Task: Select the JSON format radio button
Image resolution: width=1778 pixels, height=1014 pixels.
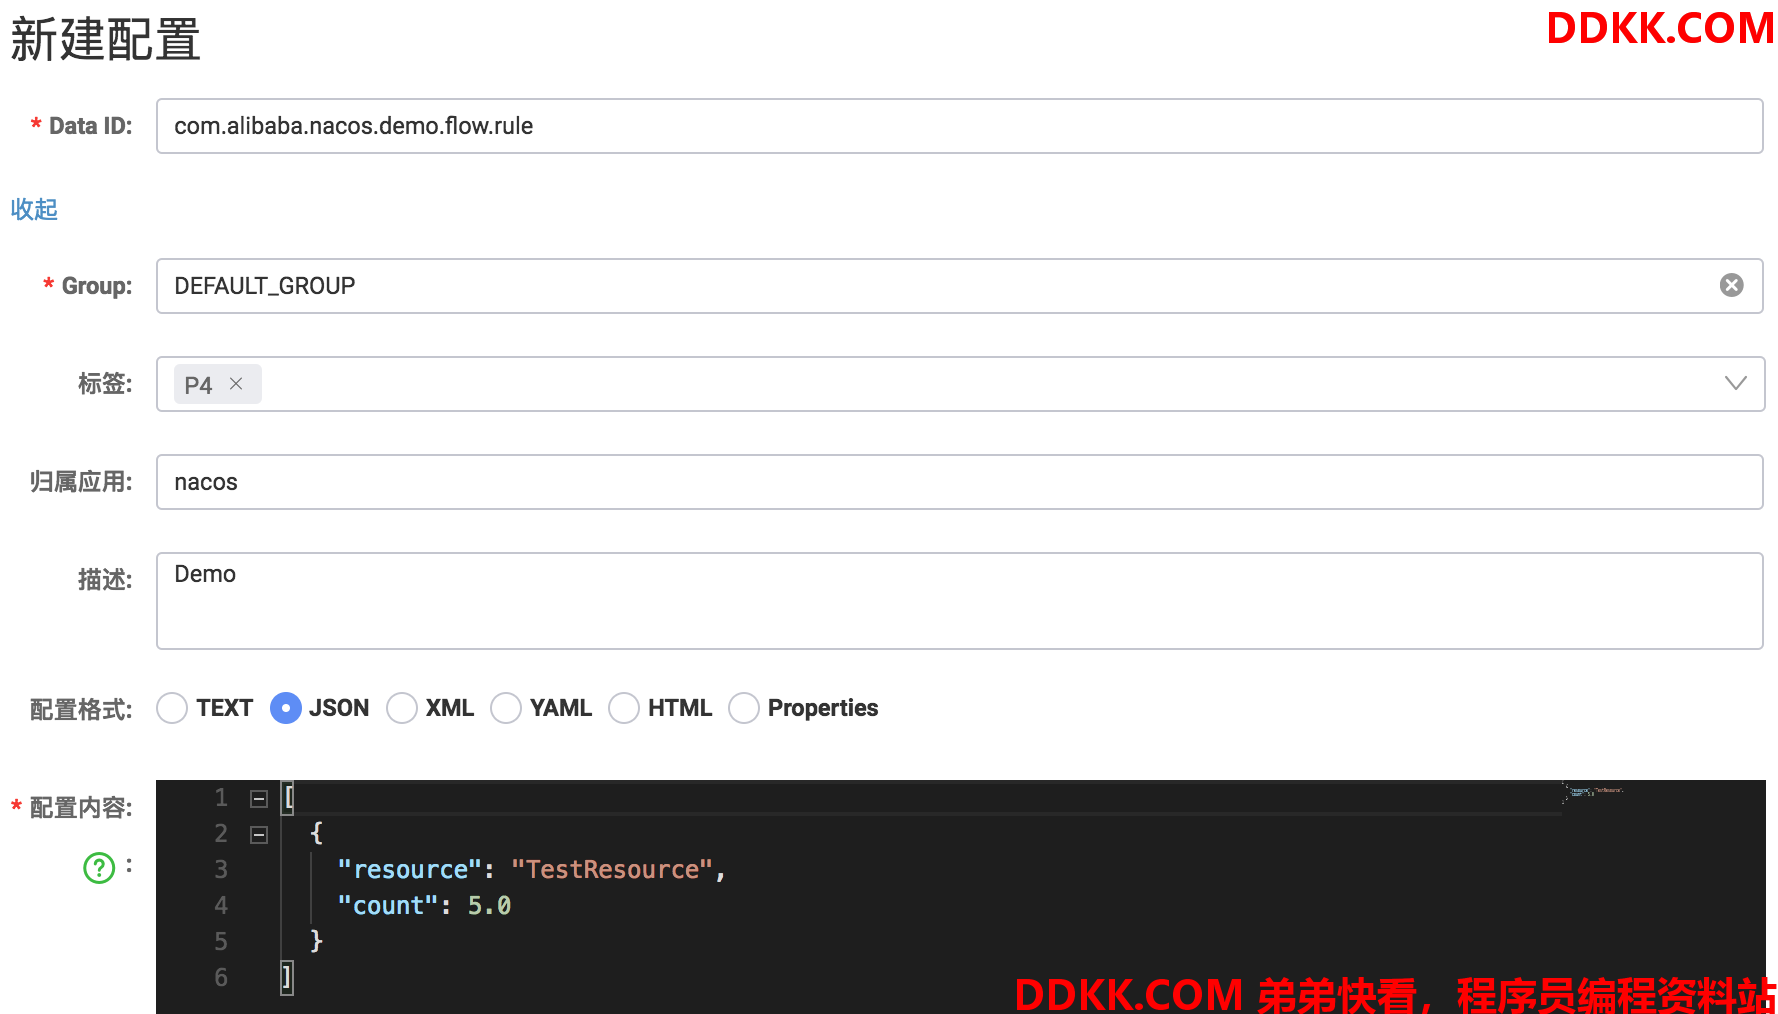Action: [x=286, y=708]
